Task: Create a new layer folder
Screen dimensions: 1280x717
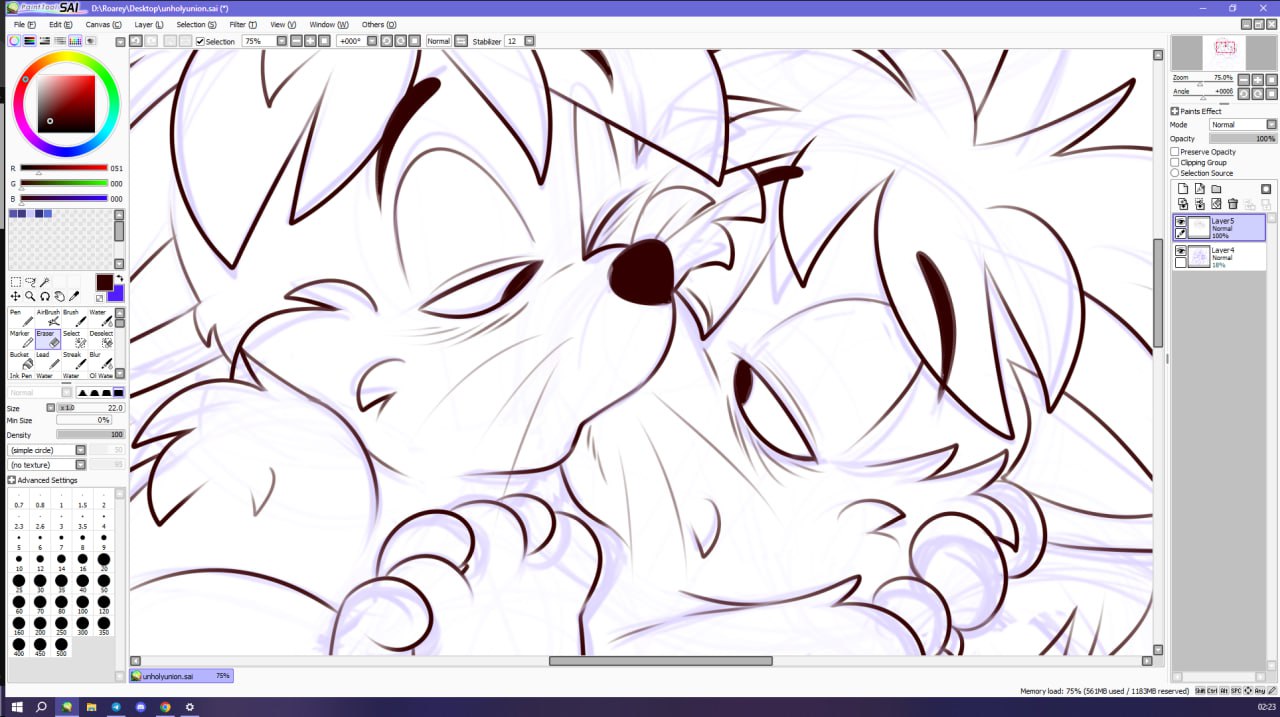Action: pyautogui.click(x=1216, y=189)
